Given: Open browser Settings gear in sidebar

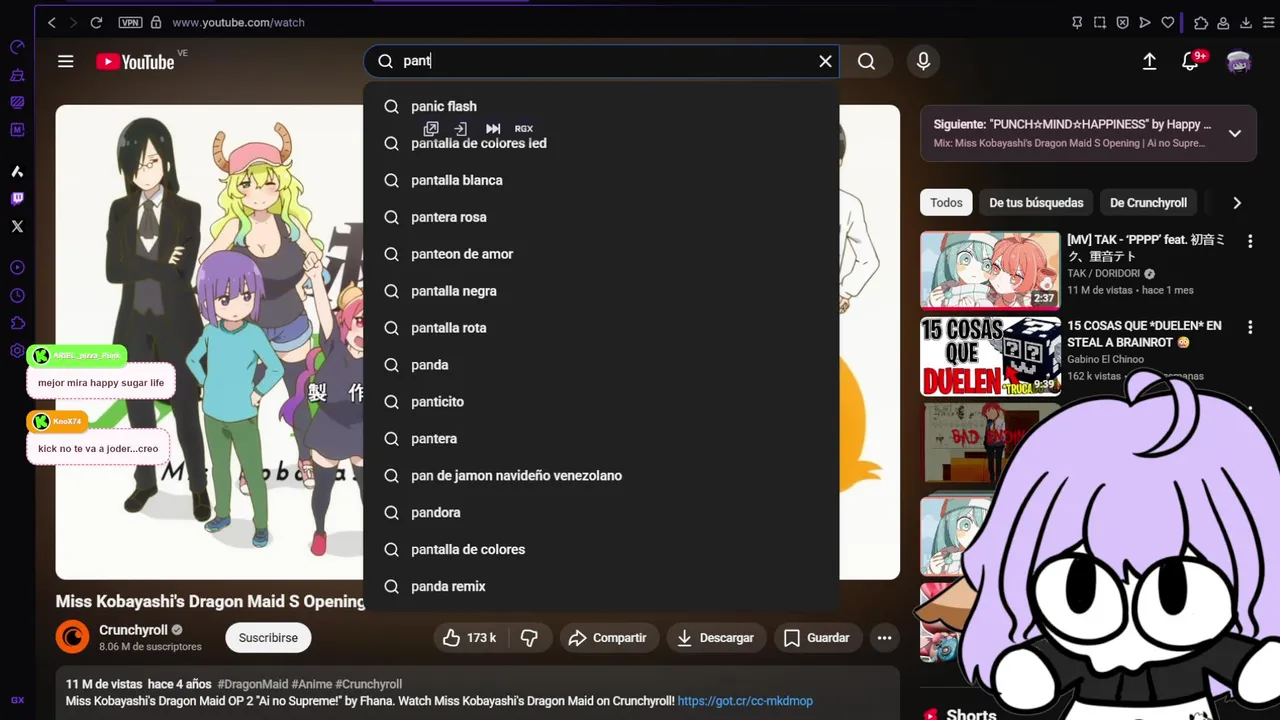Looking at the screenshot, I should click(17, 351).
